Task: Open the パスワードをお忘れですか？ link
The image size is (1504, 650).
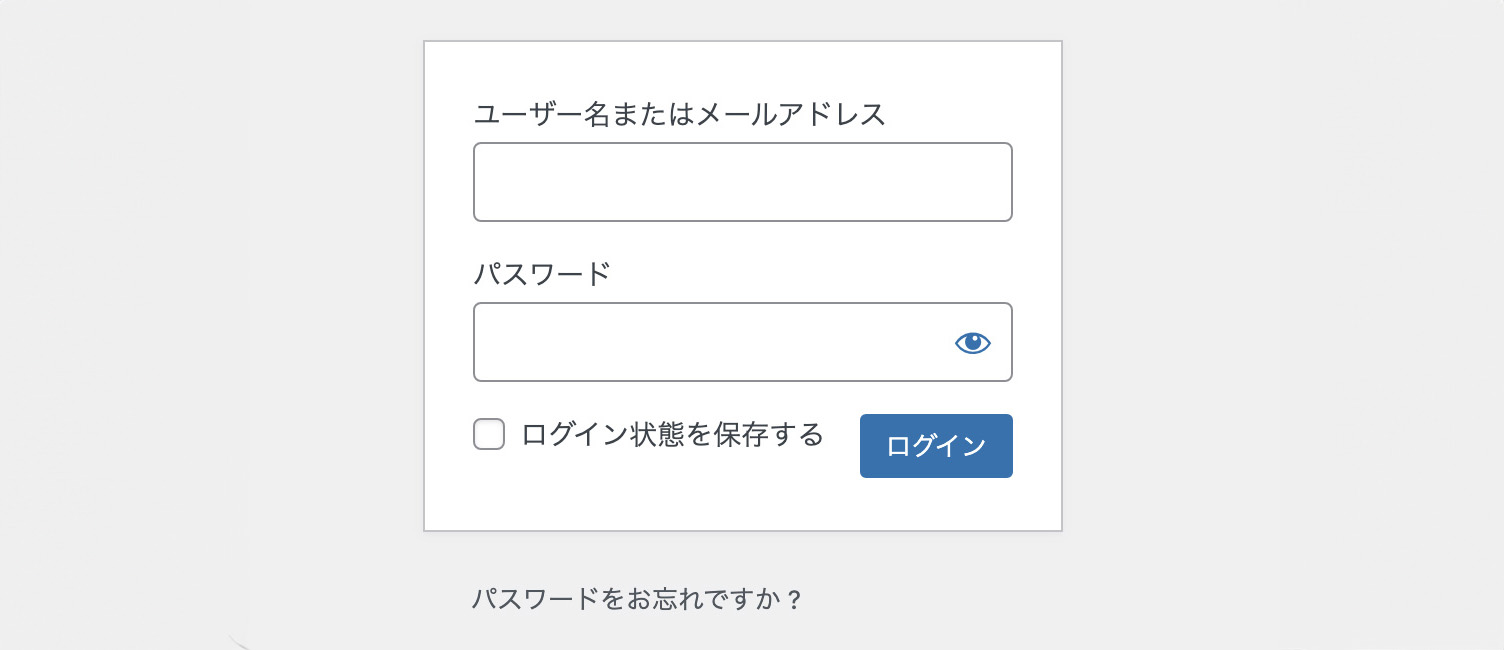Action: pyautogui.click(x=637, y=600)
